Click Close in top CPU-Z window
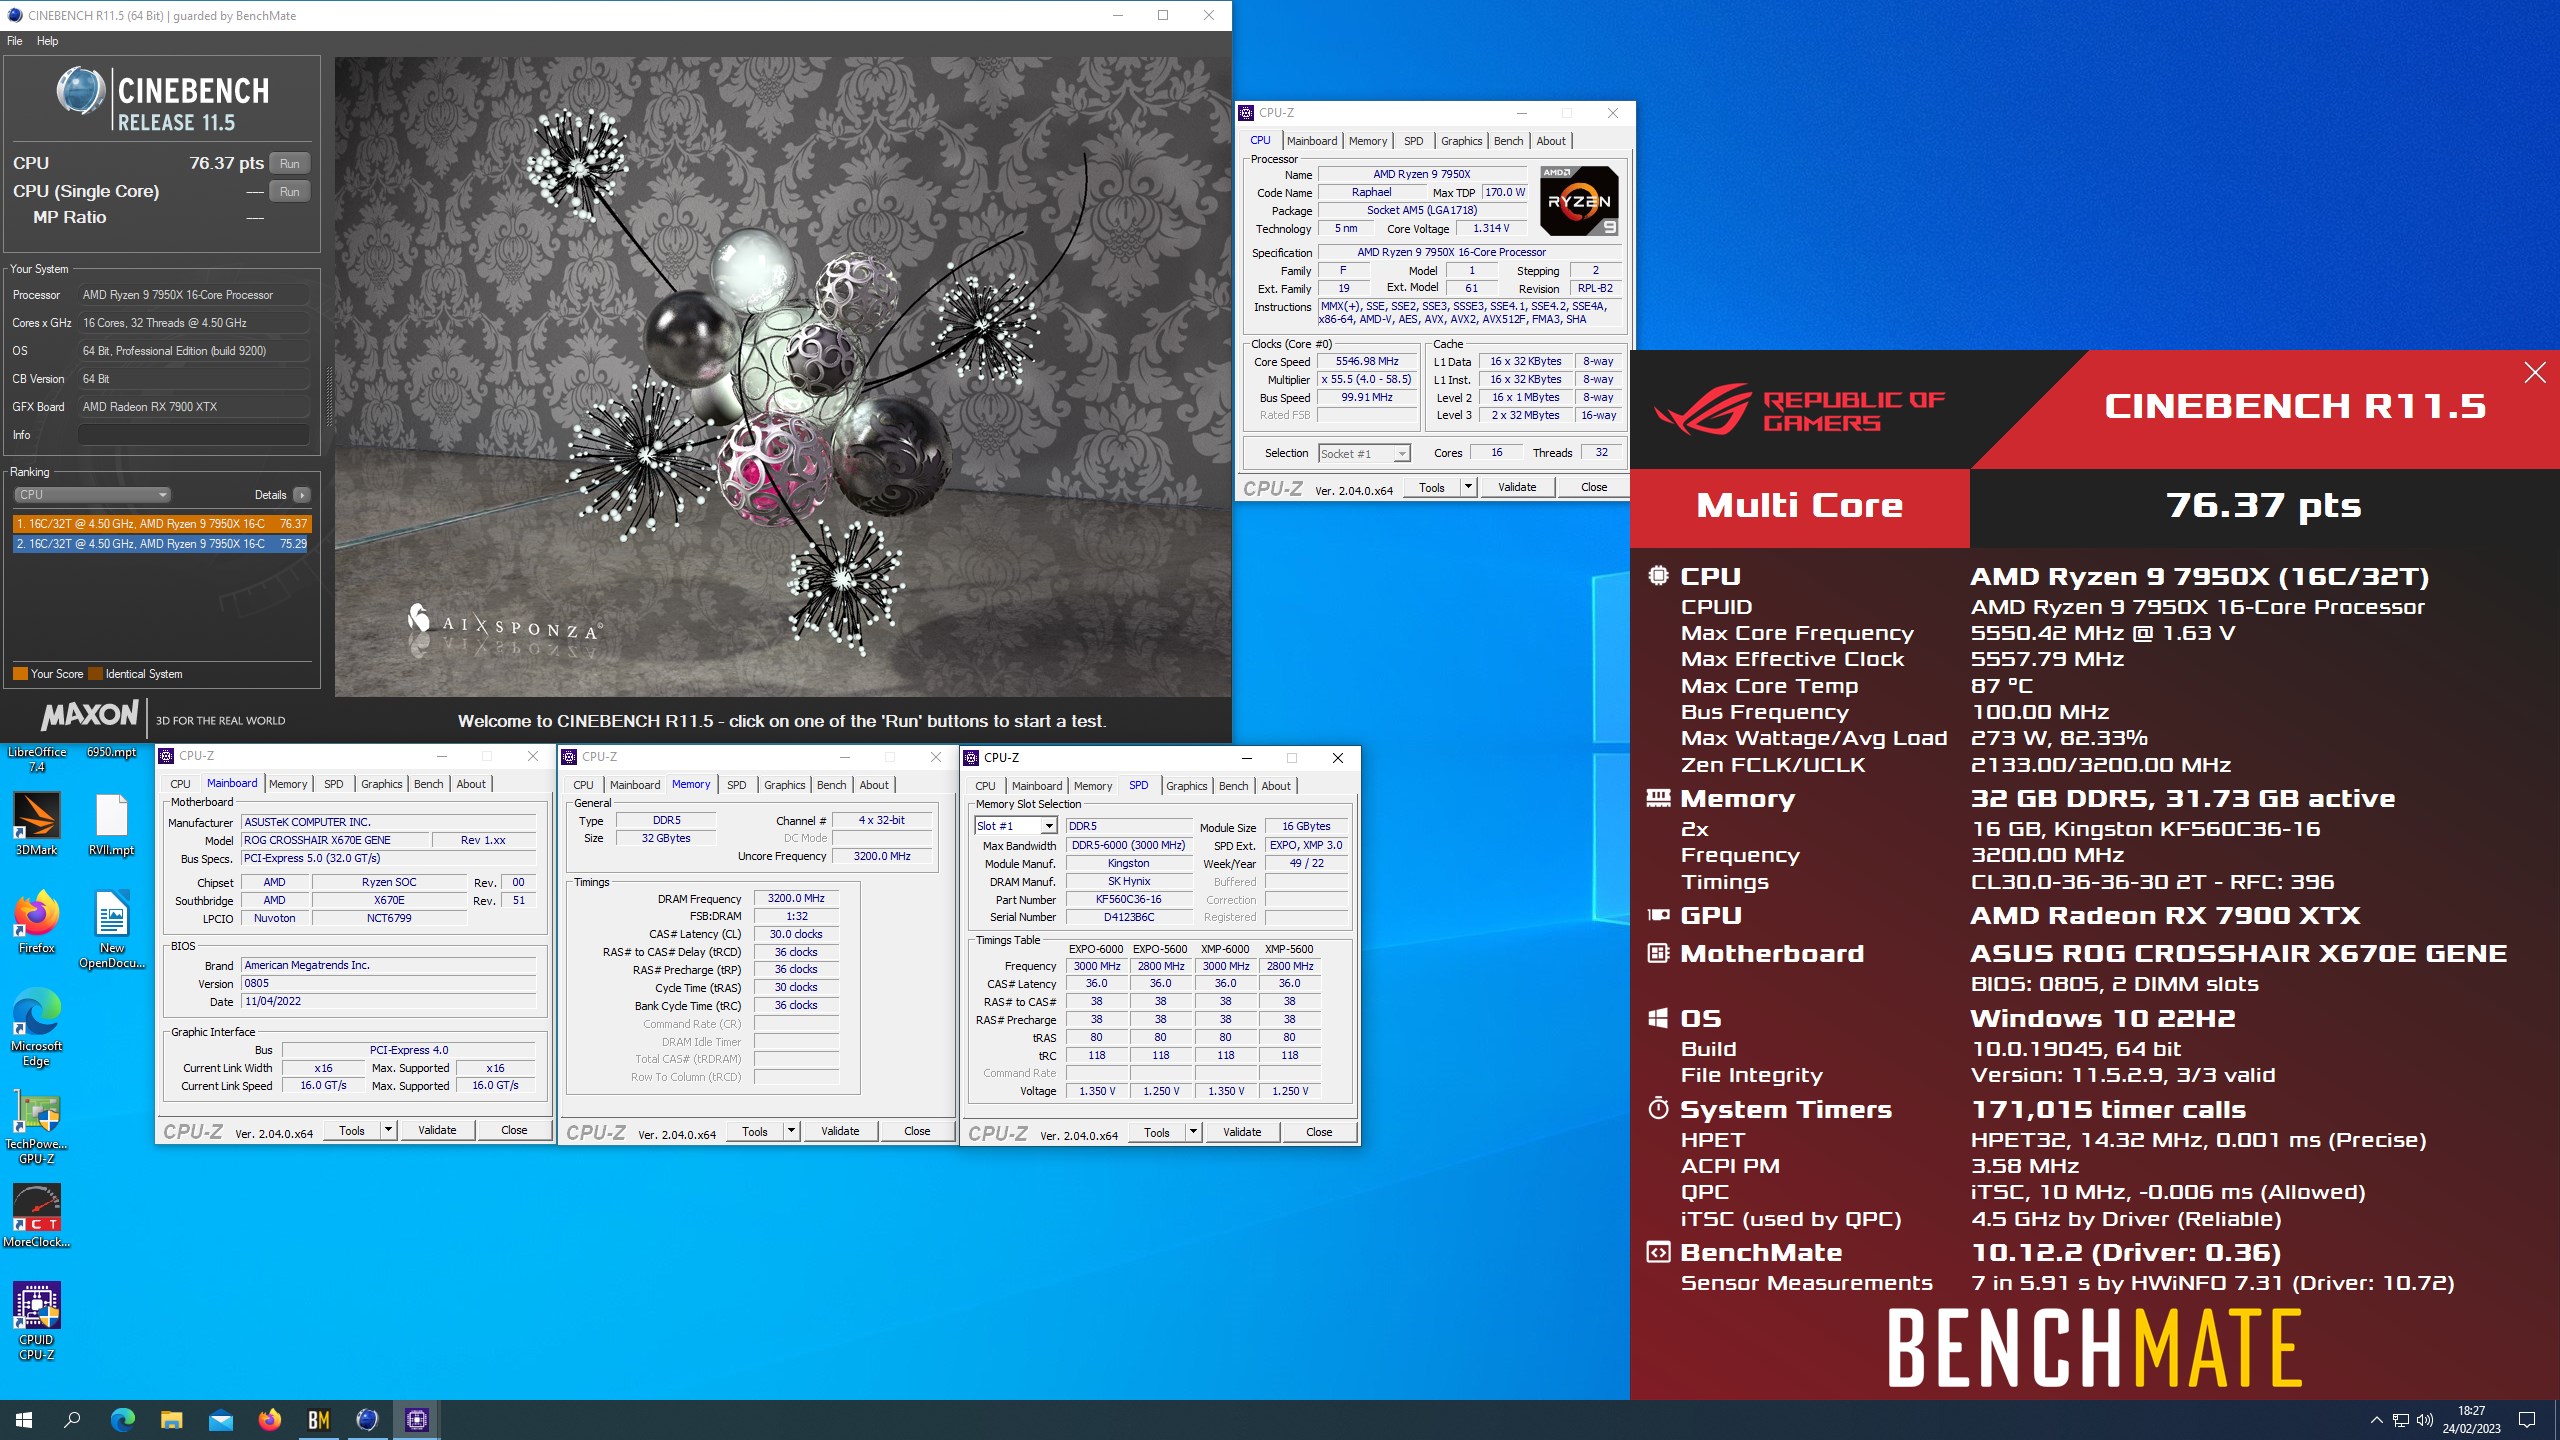Screen dimensions: 2560x1440 click(1594, 487)
